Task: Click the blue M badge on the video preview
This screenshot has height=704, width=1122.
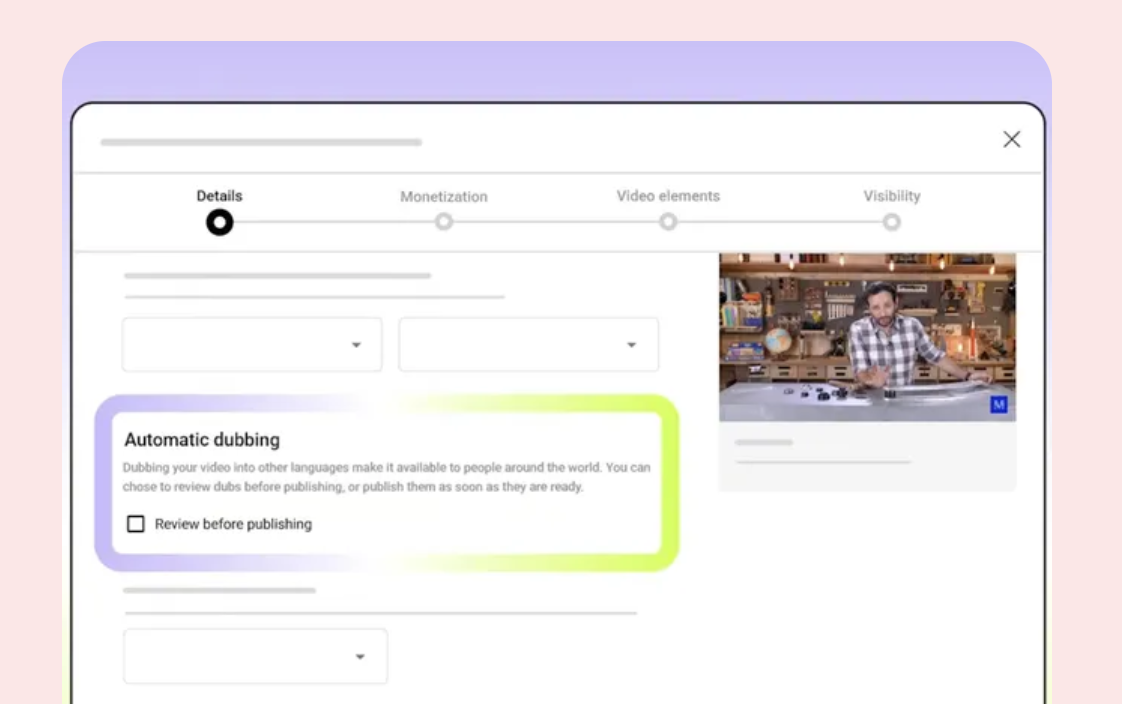Action: coord(997,405)
